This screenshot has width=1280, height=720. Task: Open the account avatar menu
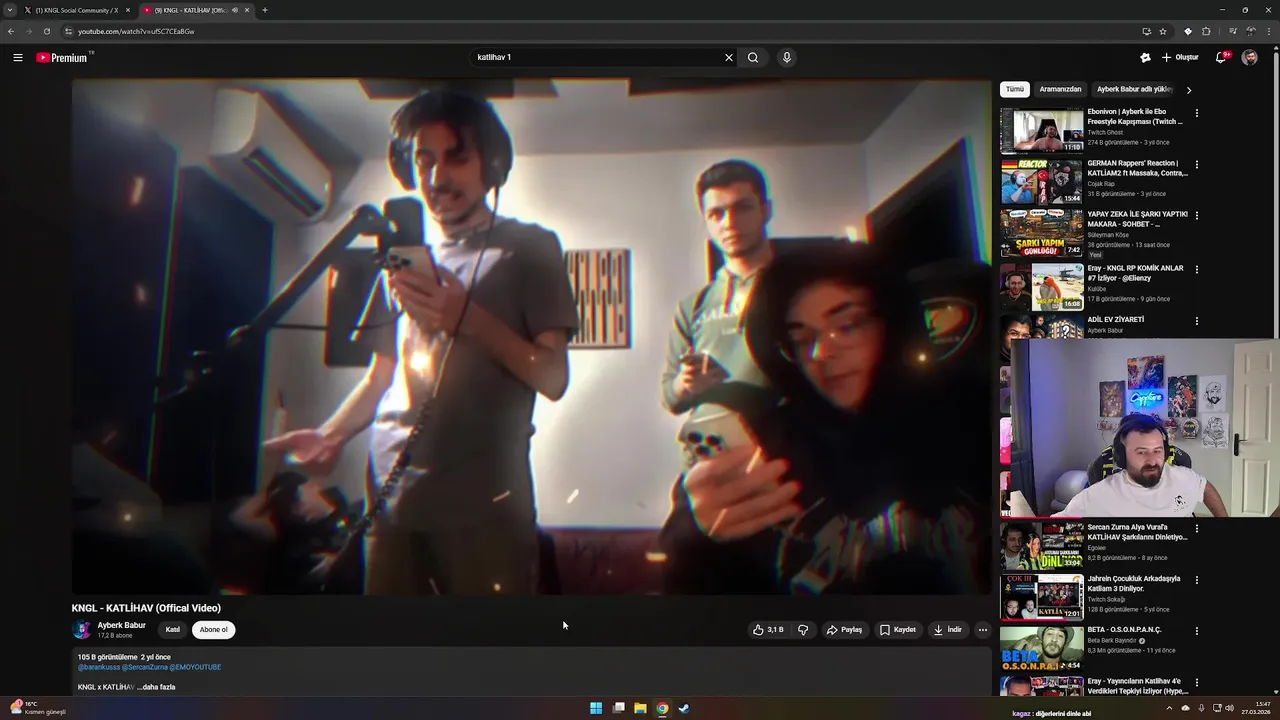click(x=1250, y=58)
